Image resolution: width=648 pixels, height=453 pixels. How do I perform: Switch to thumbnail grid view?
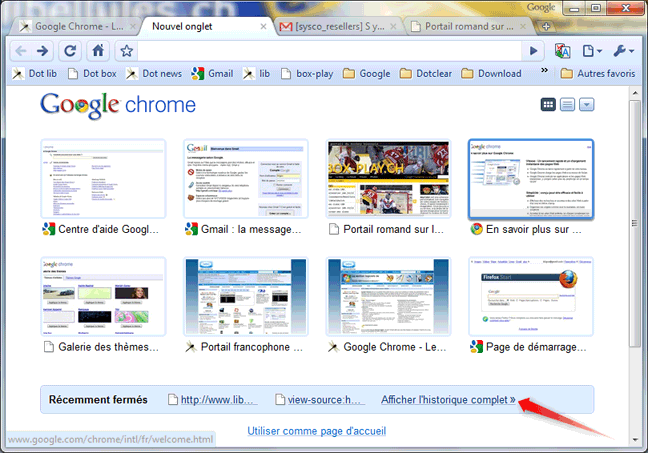548,105
